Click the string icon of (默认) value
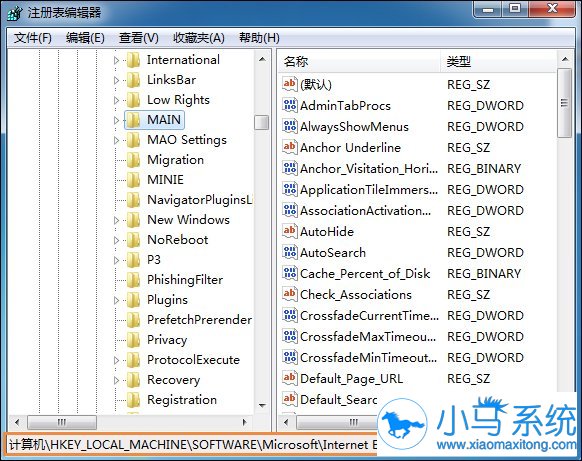This screenshot has height=461, width=582. click(x=290, y=84)
